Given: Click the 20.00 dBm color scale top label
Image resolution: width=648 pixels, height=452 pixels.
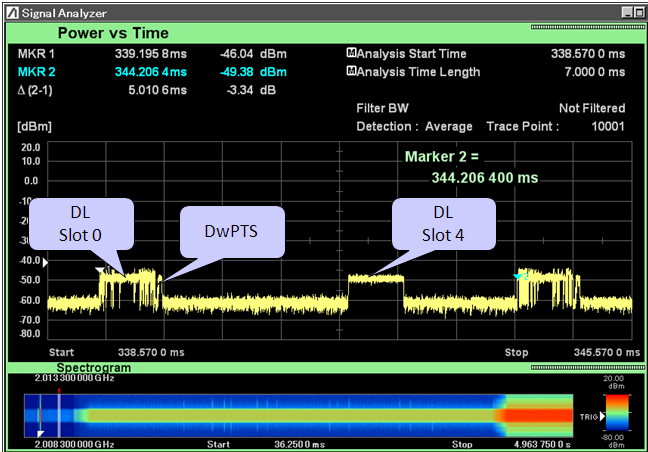Looking at the screenshot, I should click(614, 382).
